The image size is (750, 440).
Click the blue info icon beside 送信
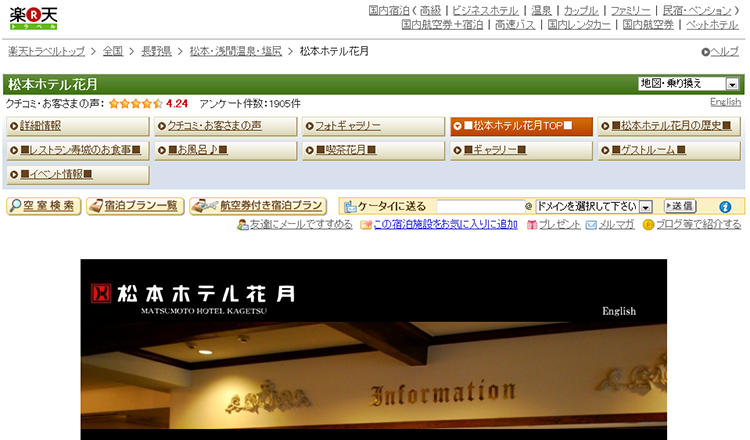click(x=725, y=207)
